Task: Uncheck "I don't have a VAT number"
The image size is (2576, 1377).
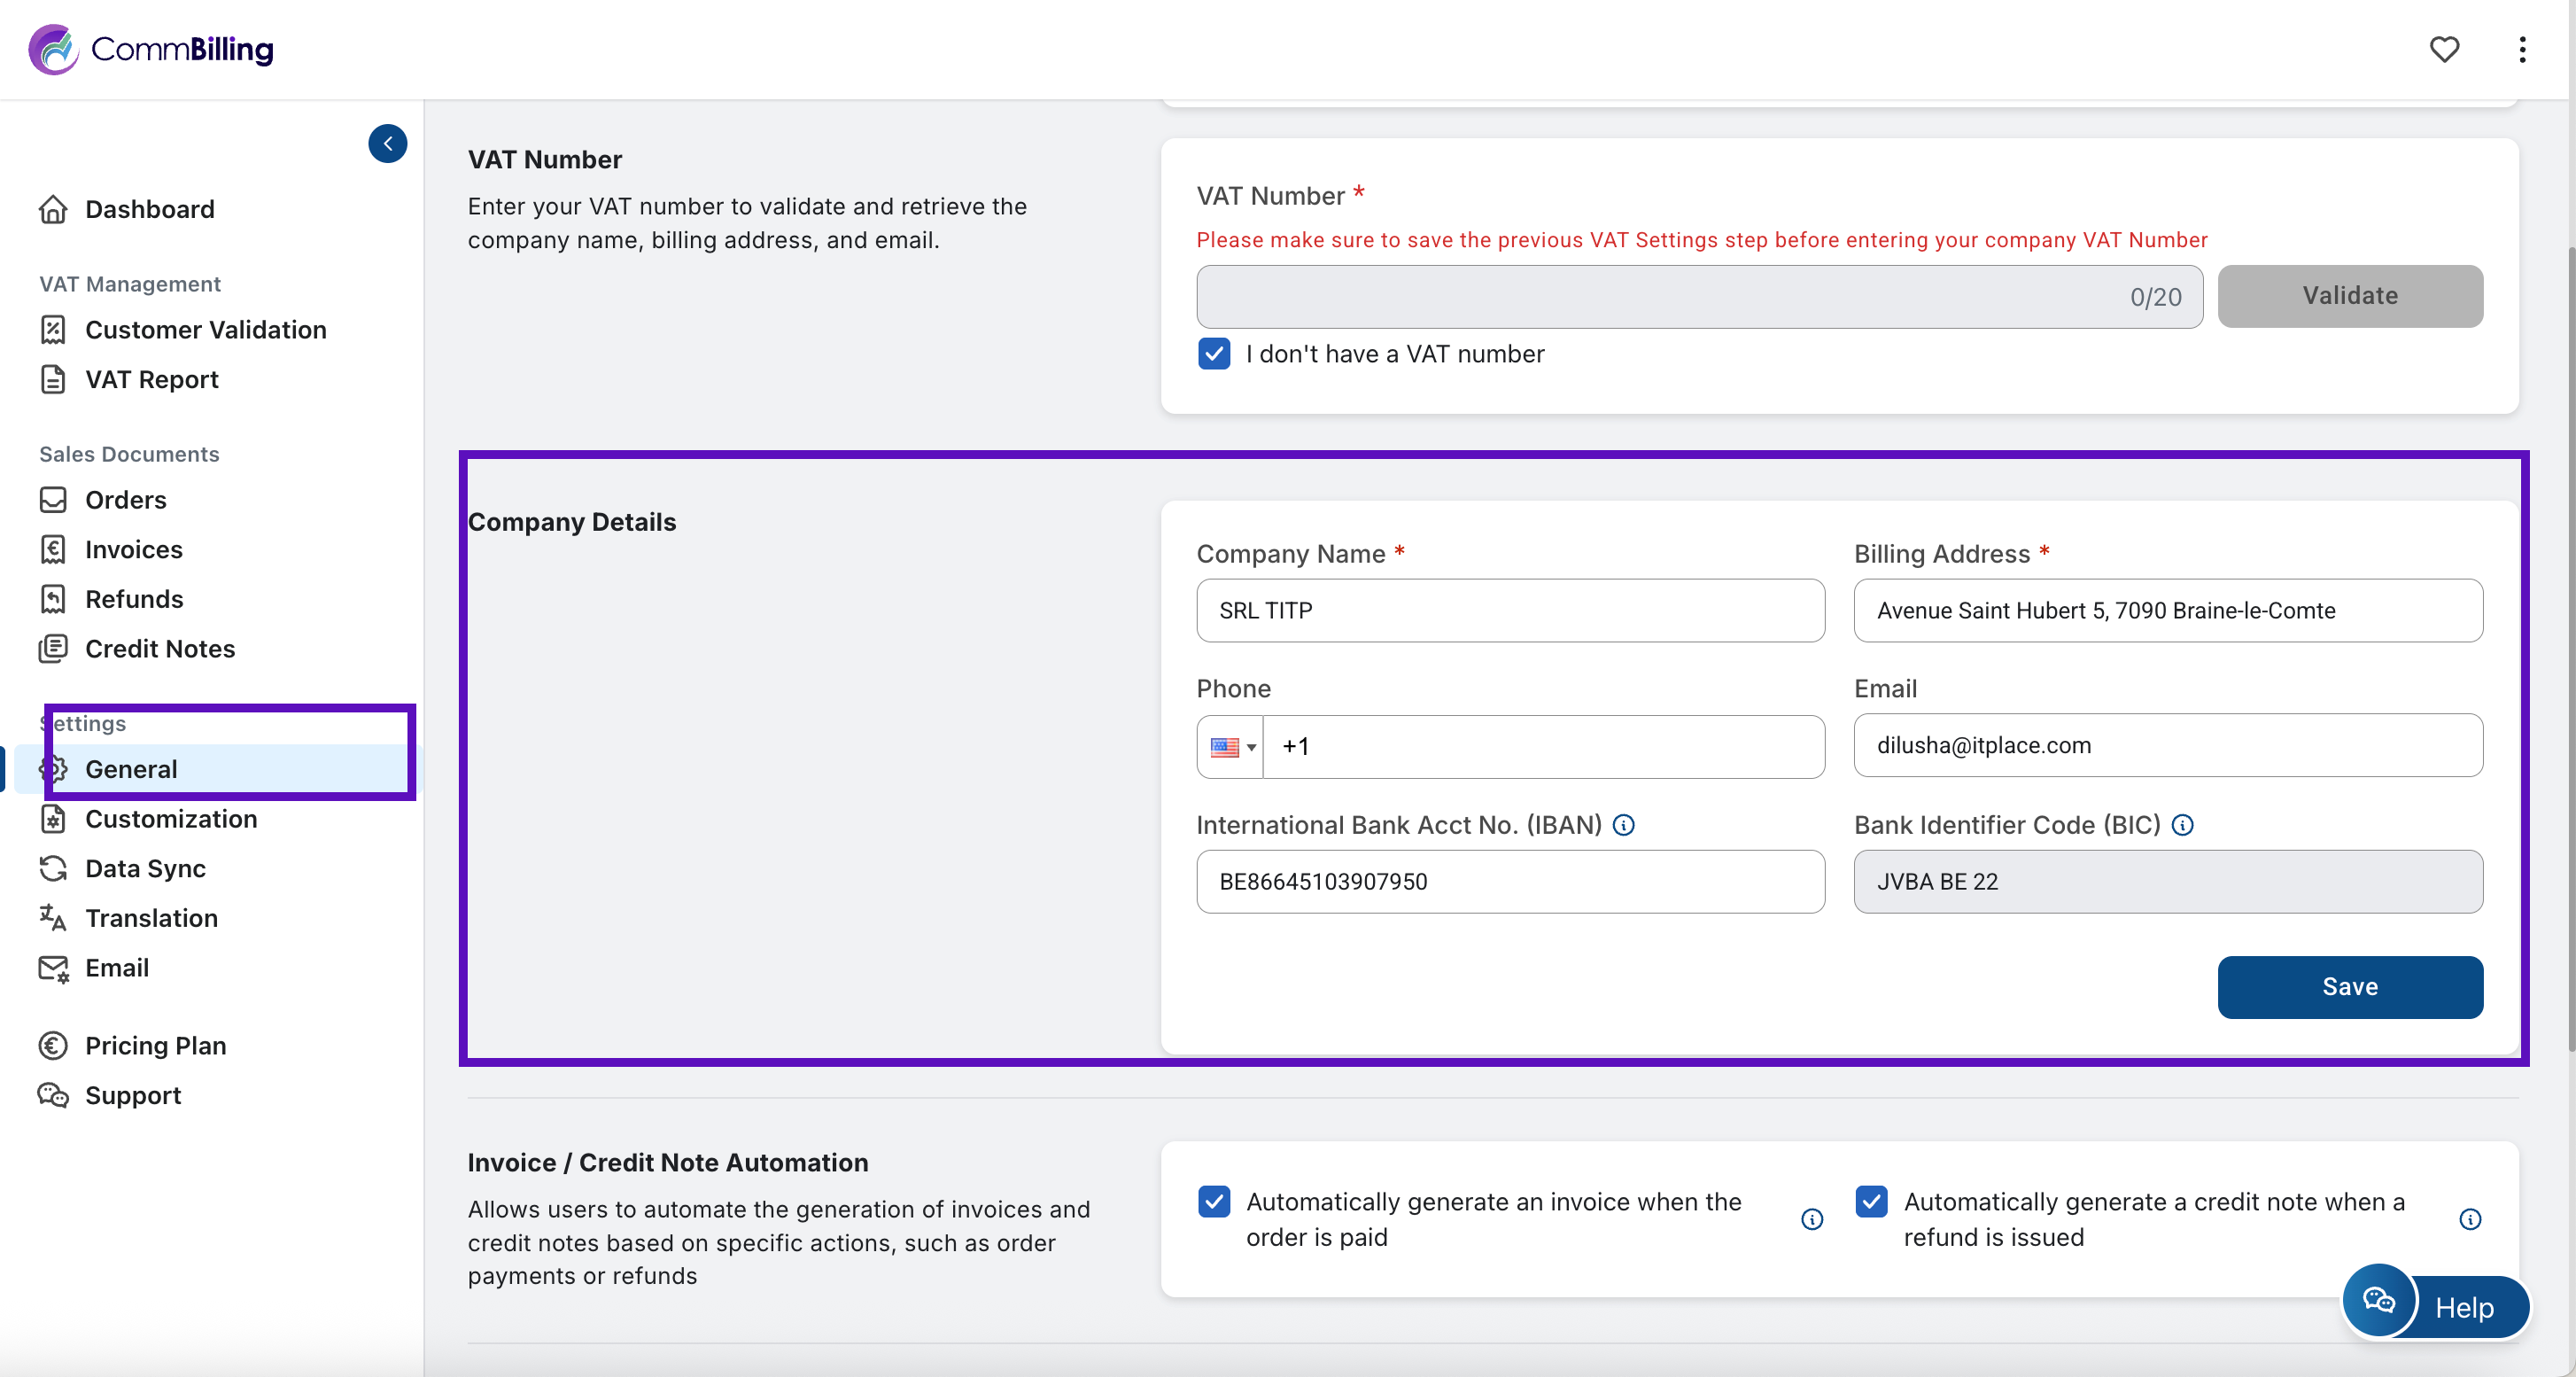Action: (x=1214, y=354)
